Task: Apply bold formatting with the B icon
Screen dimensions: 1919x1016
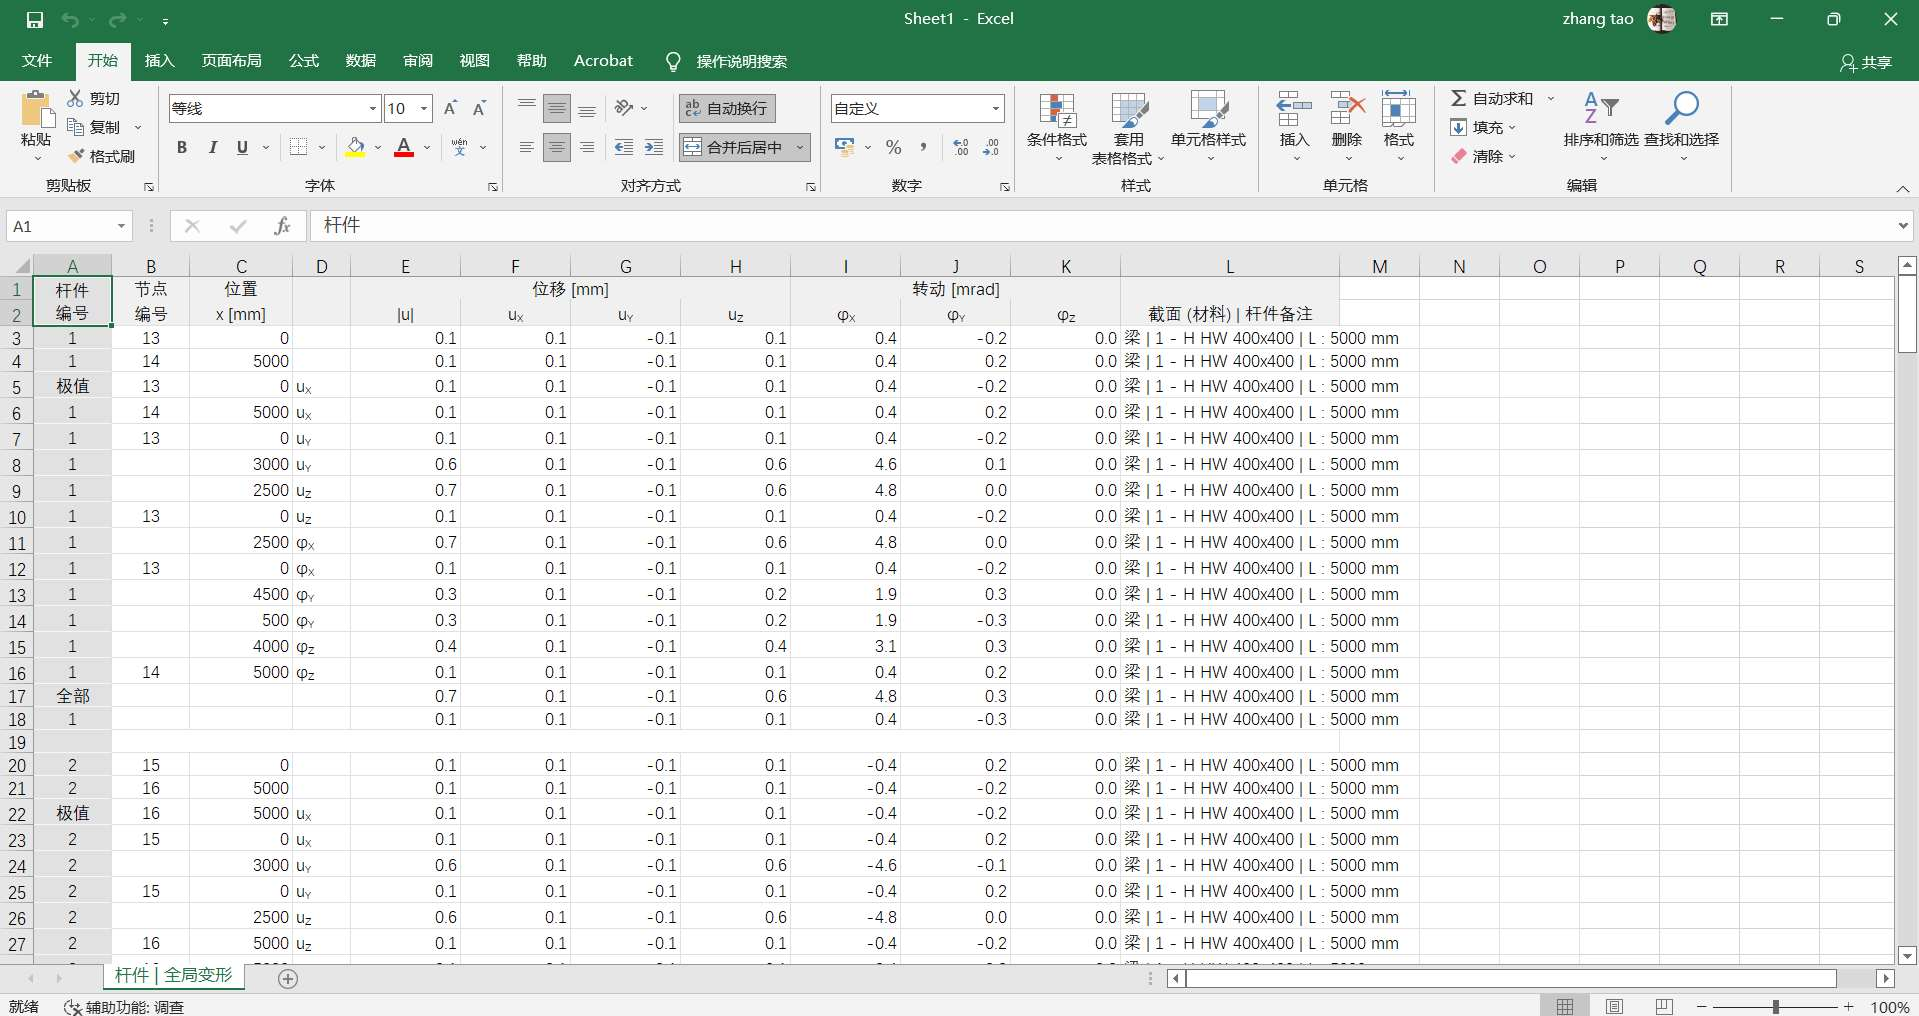Action: (x=181, y=147)
